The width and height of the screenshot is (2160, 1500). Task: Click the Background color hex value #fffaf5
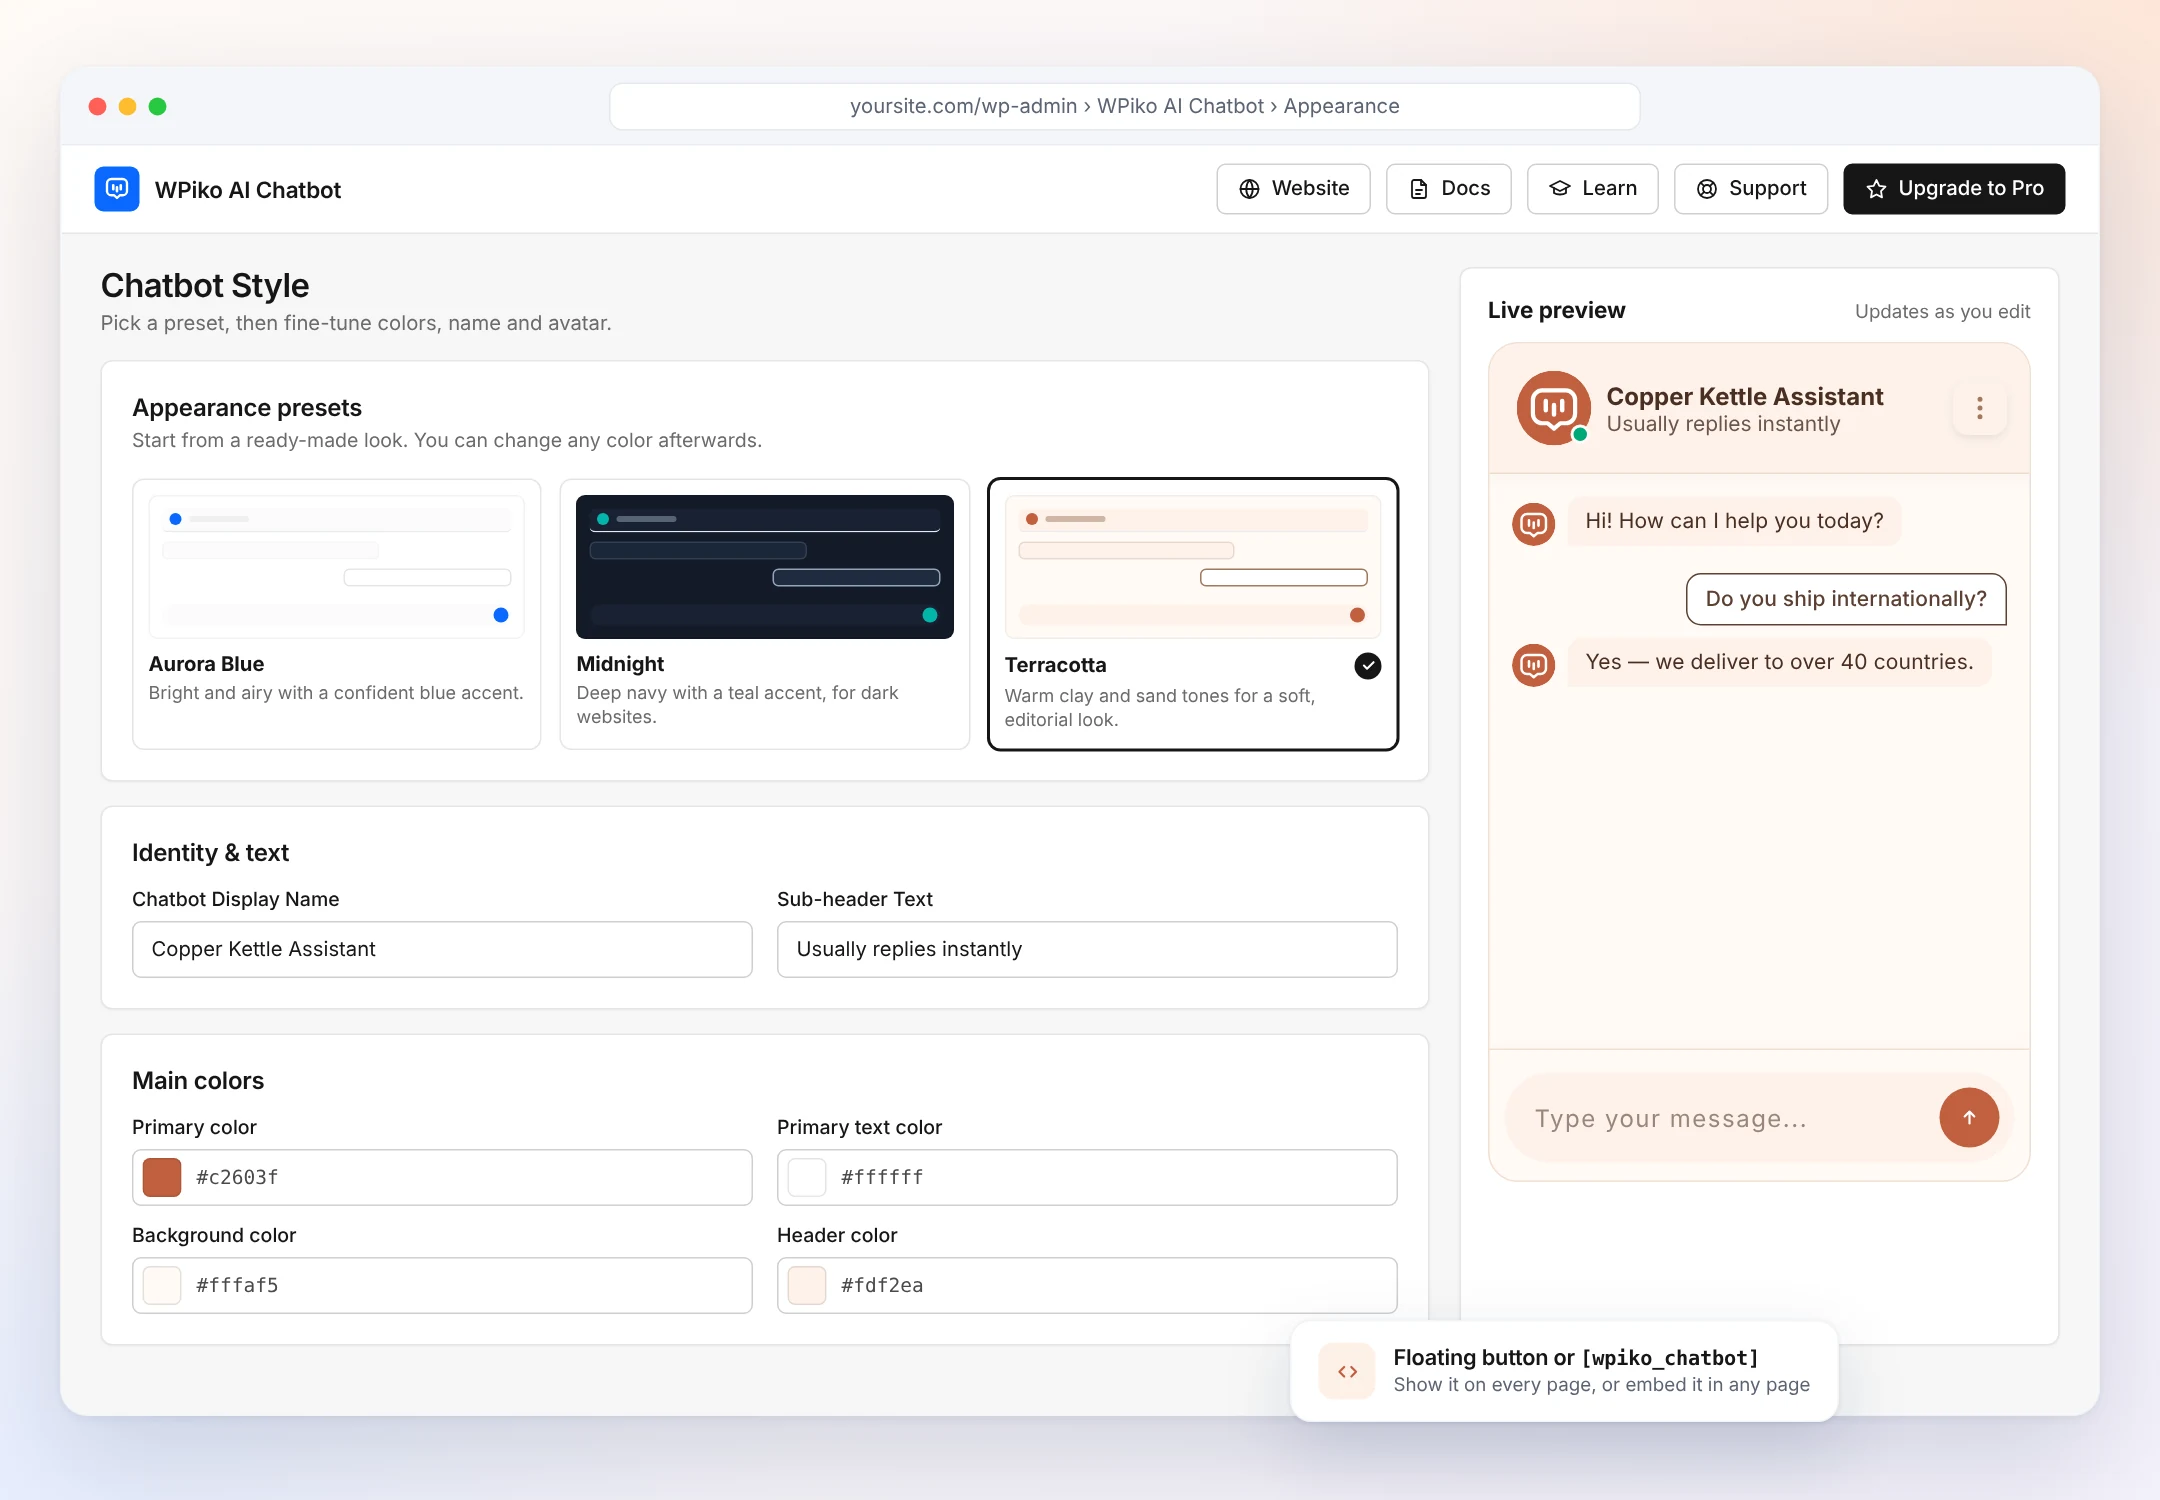[x=237, y=1285]
